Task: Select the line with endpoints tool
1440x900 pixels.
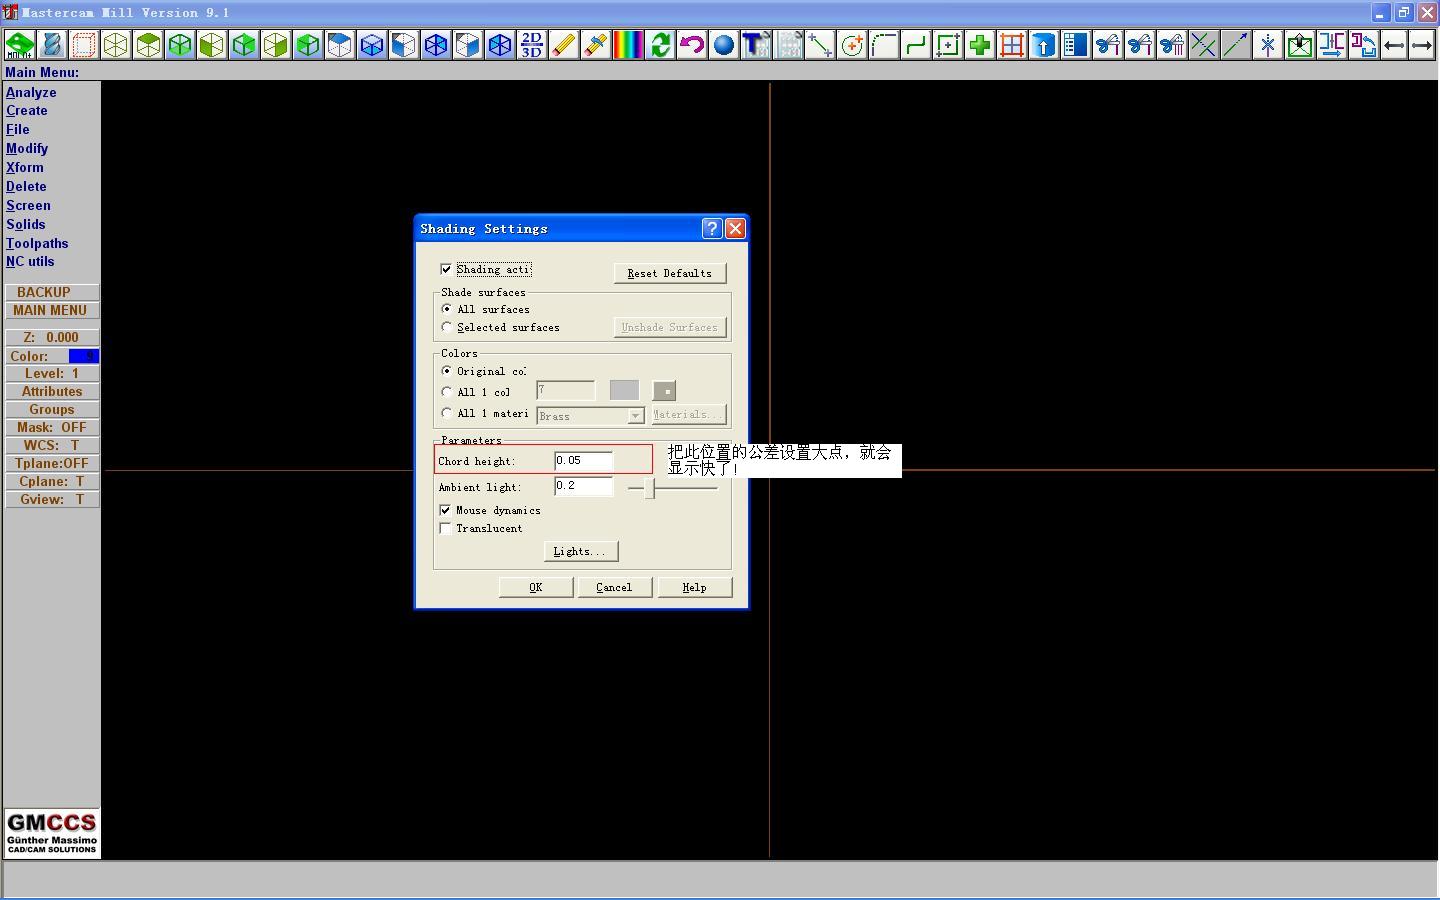Action: [x=820, y=45]
